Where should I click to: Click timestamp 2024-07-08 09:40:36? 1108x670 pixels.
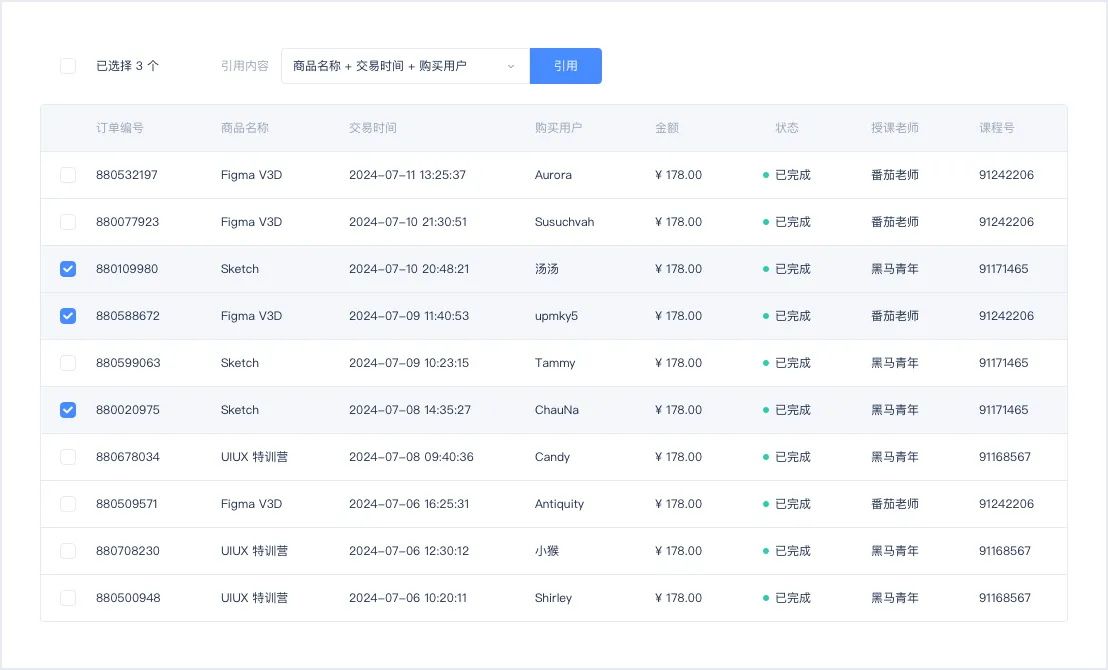coord(411,457)
